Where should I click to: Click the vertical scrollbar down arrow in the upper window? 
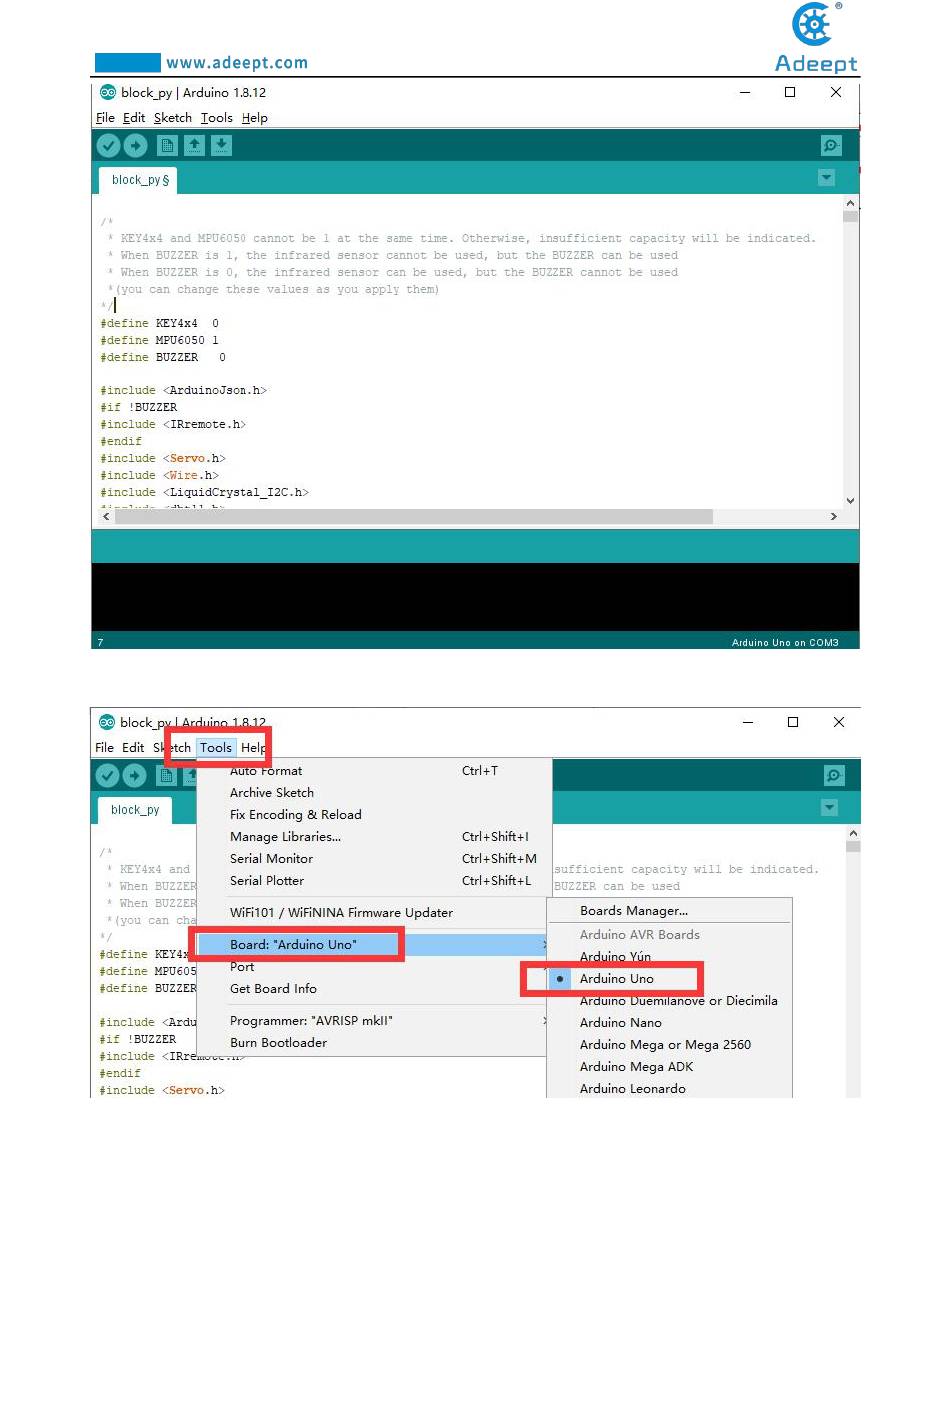click(x=851, y=501)
